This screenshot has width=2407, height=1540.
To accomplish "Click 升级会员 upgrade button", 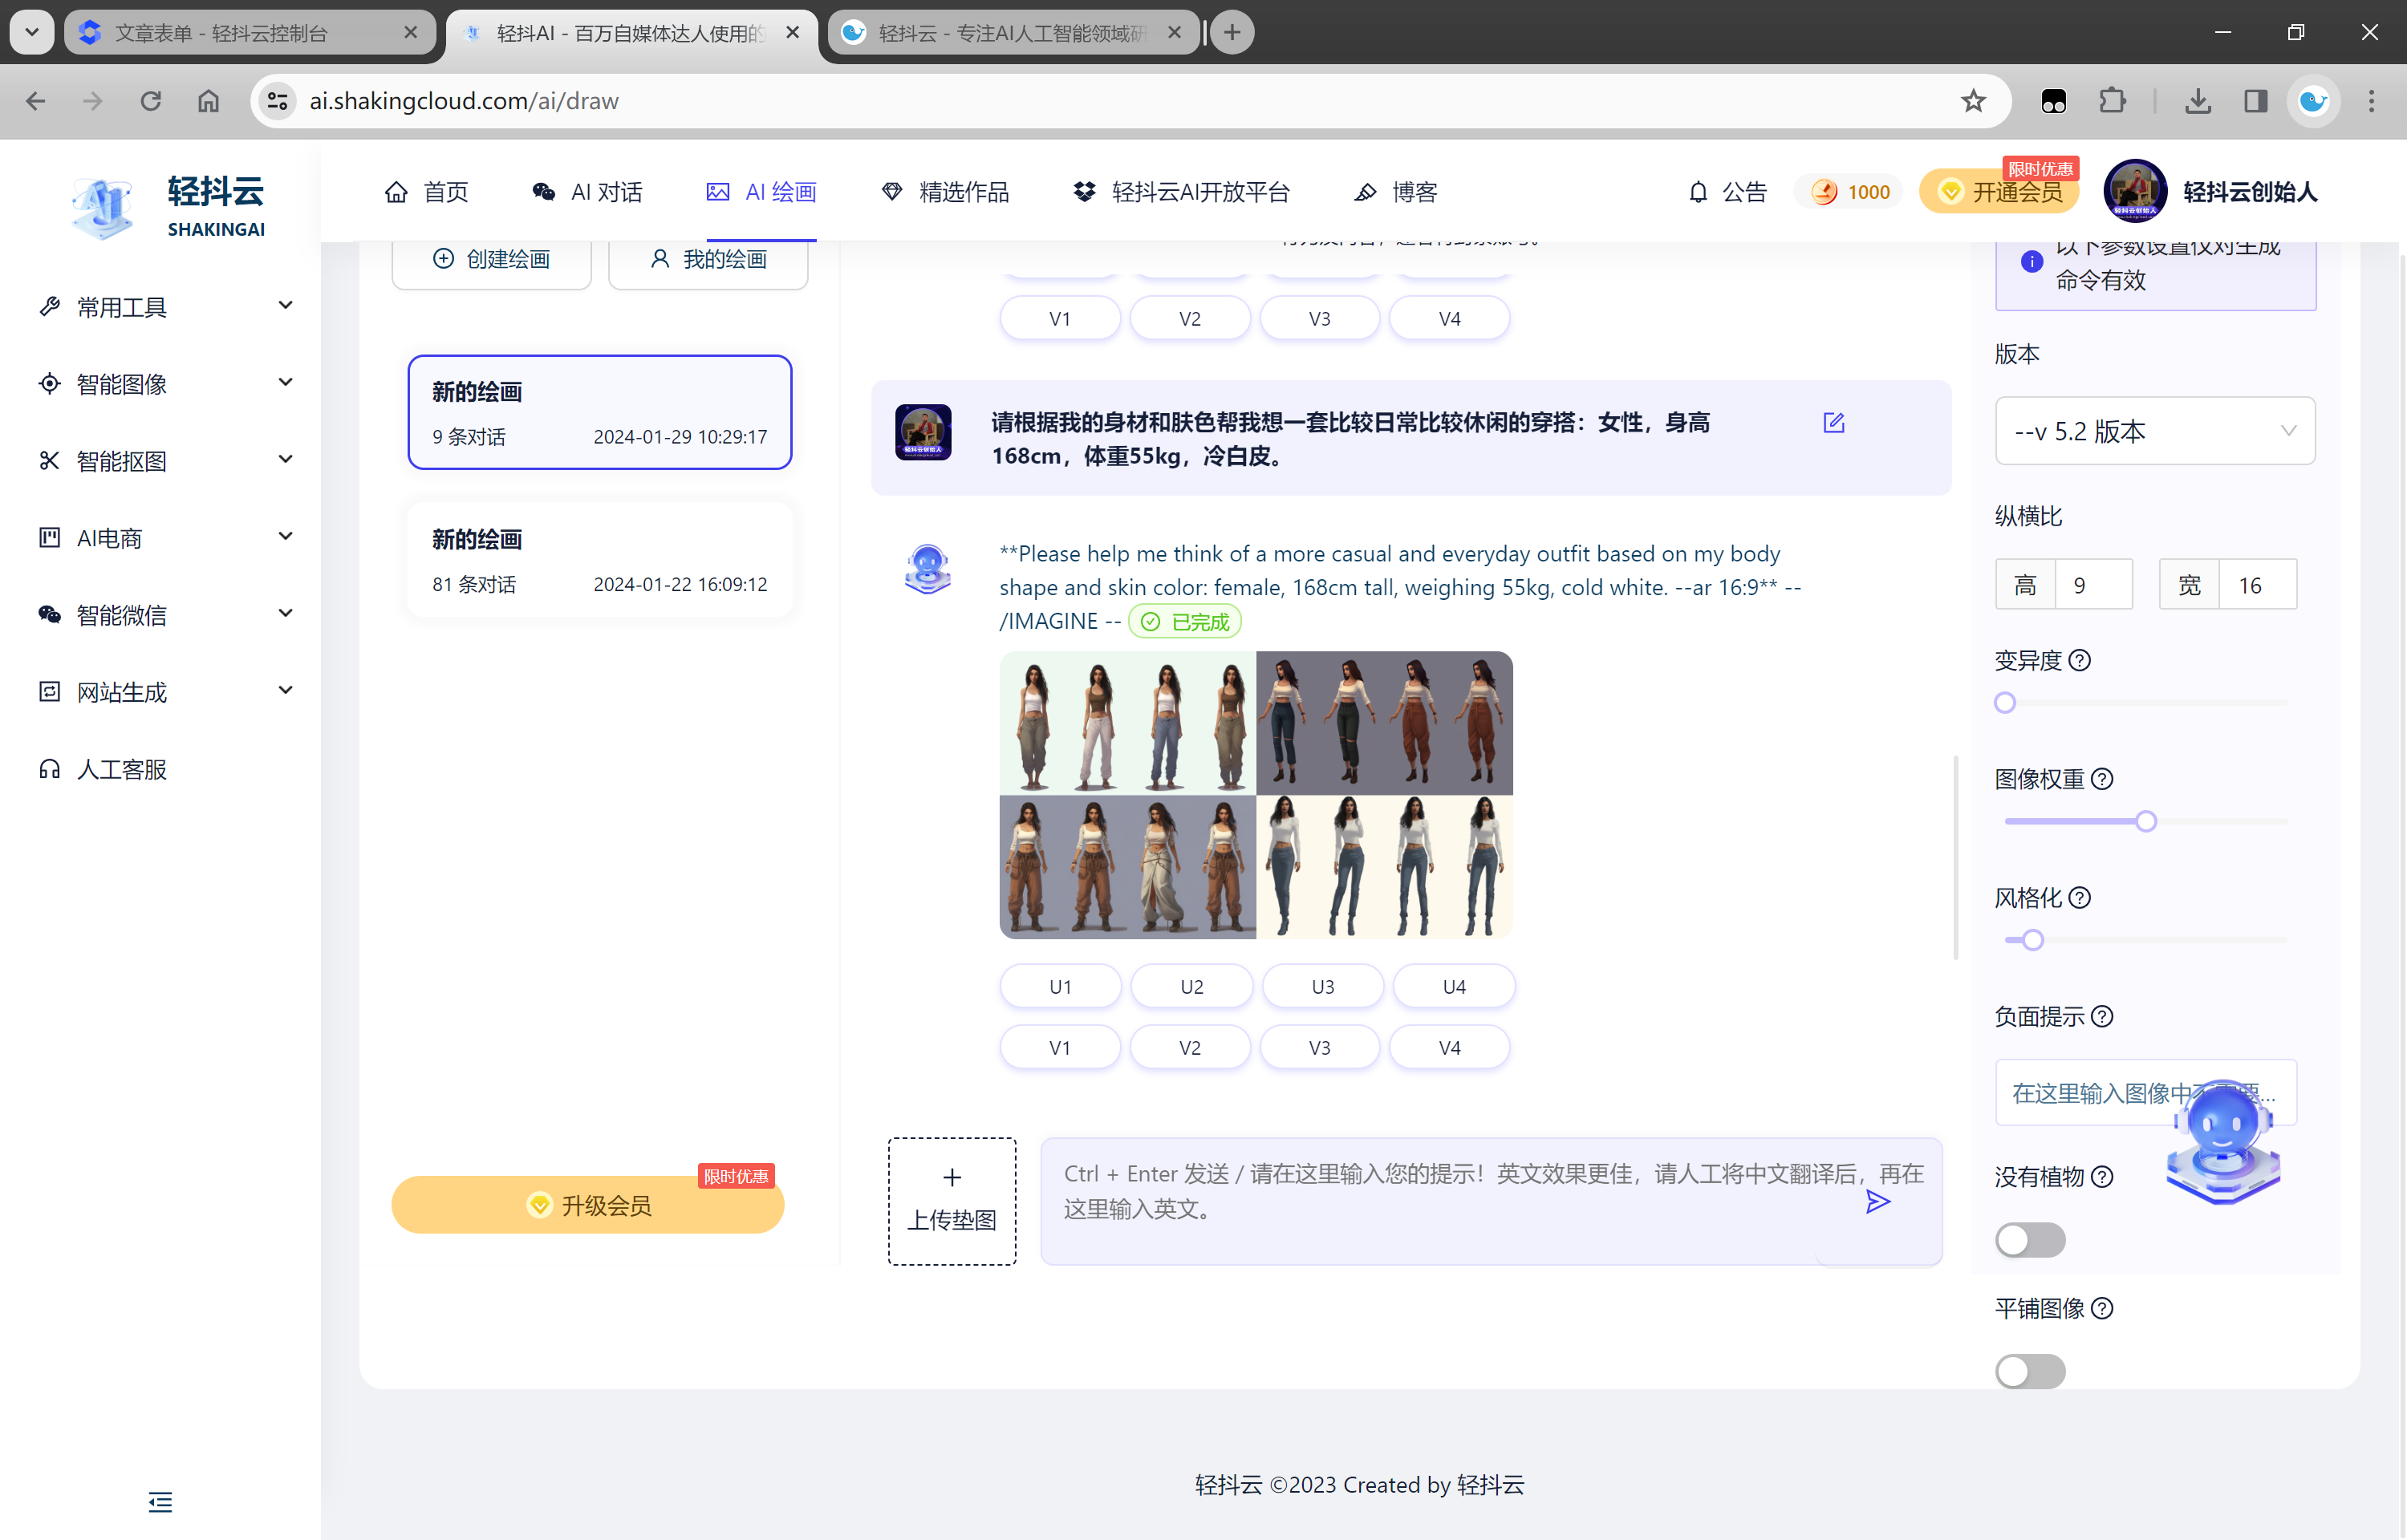I will click(x=587, y=1204).
